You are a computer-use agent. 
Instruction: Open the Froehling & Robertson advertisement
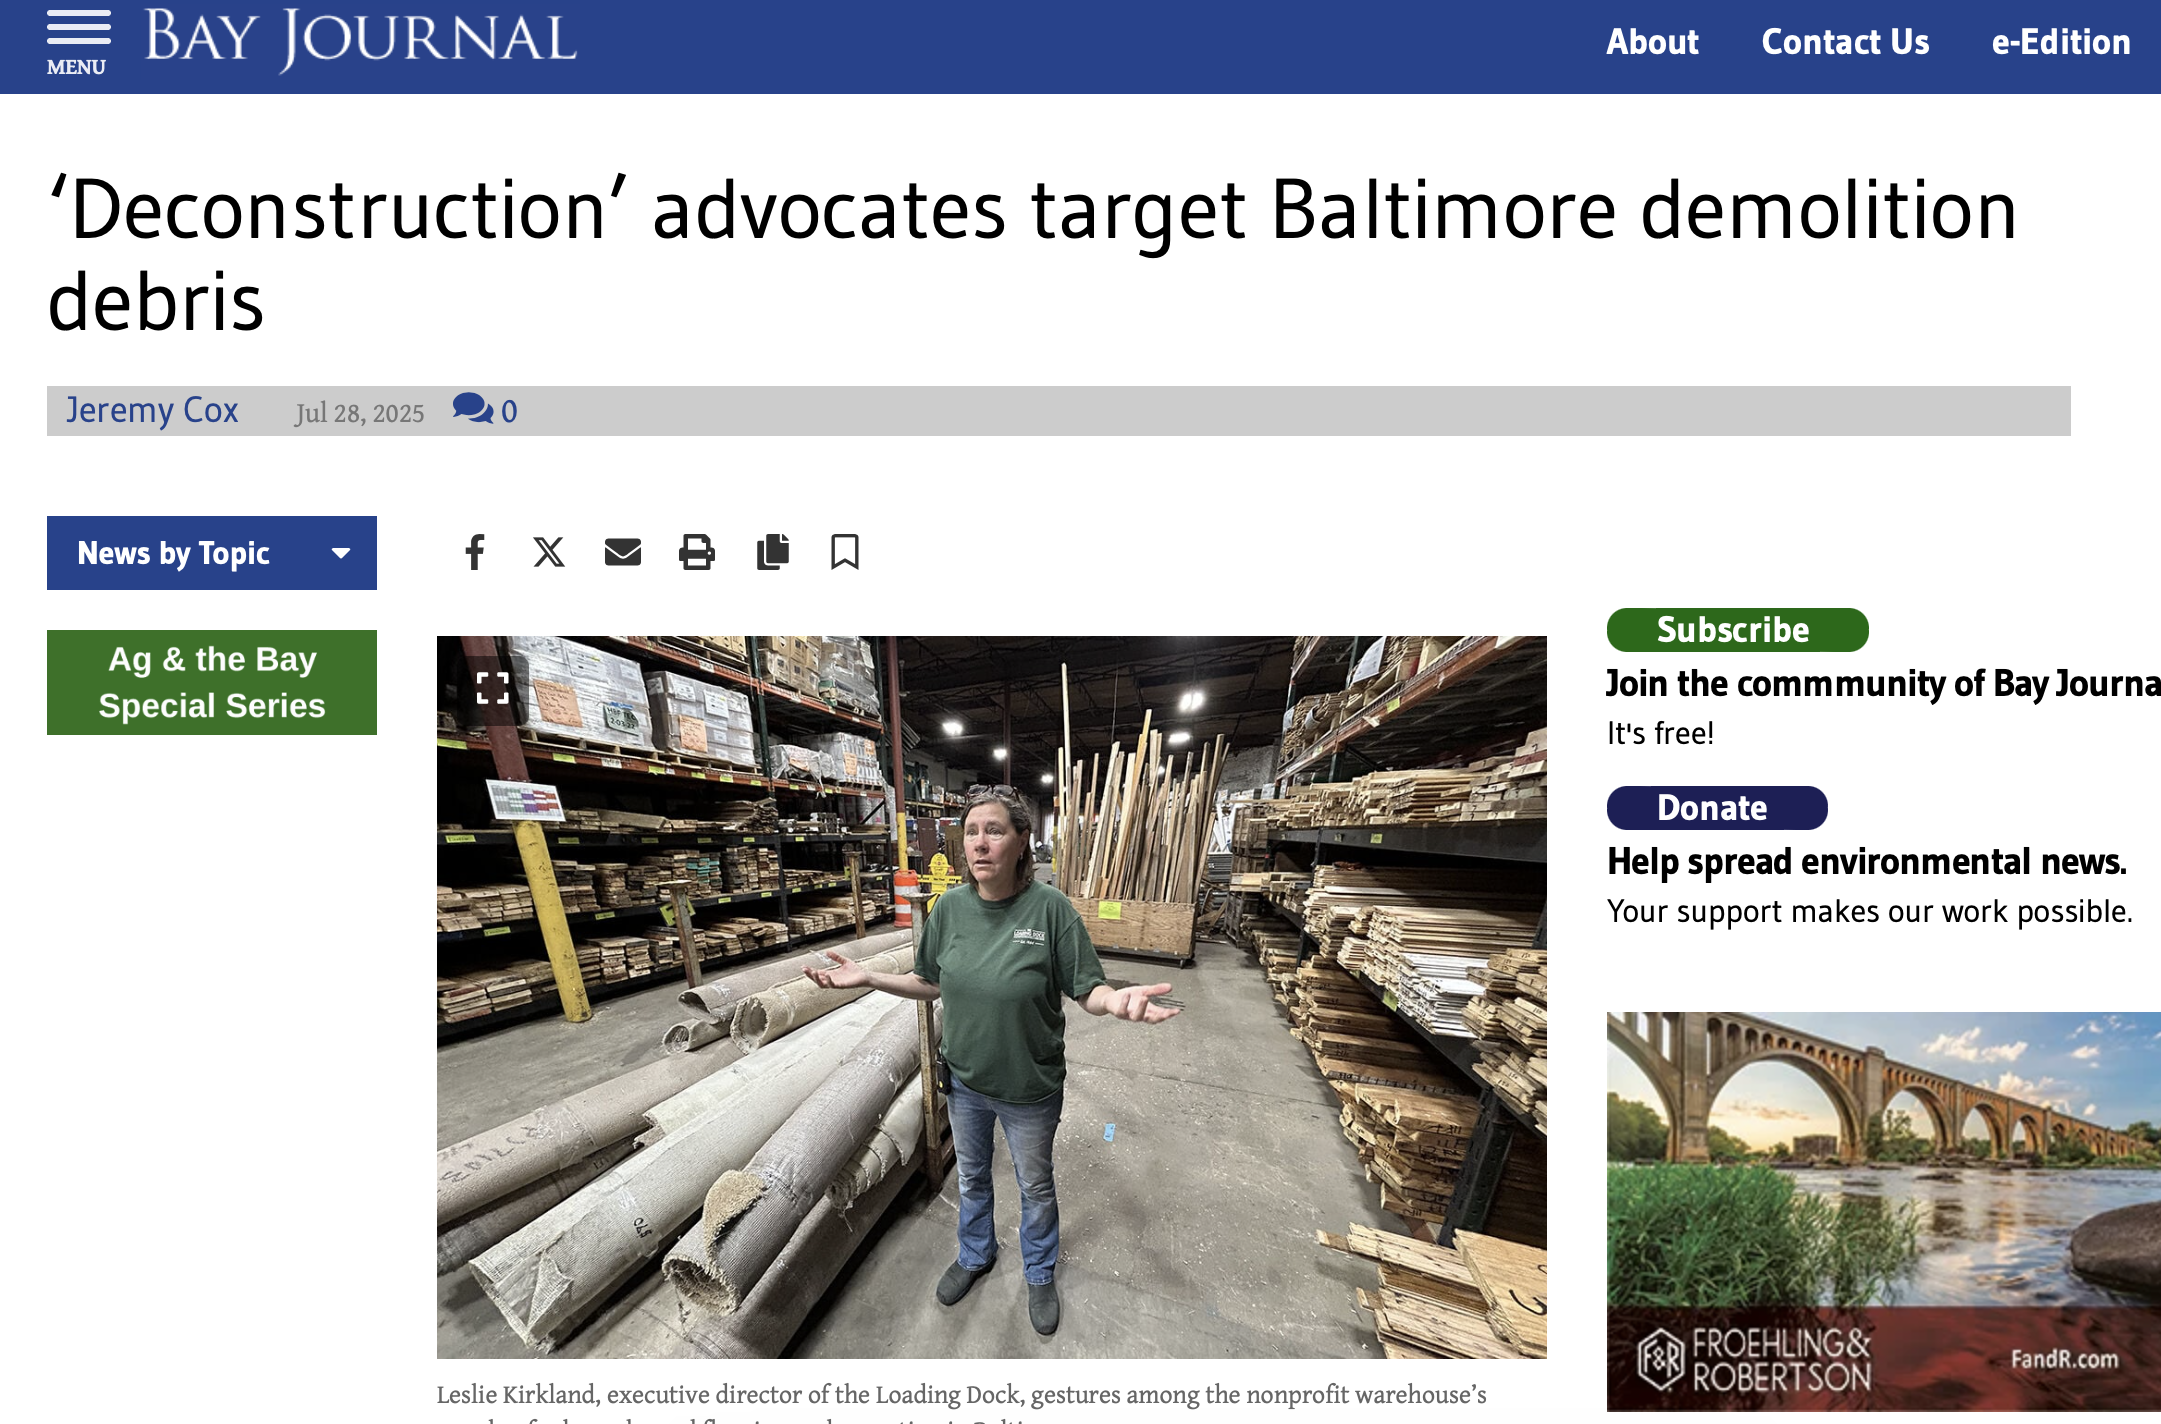[x=1884, y=1211]
